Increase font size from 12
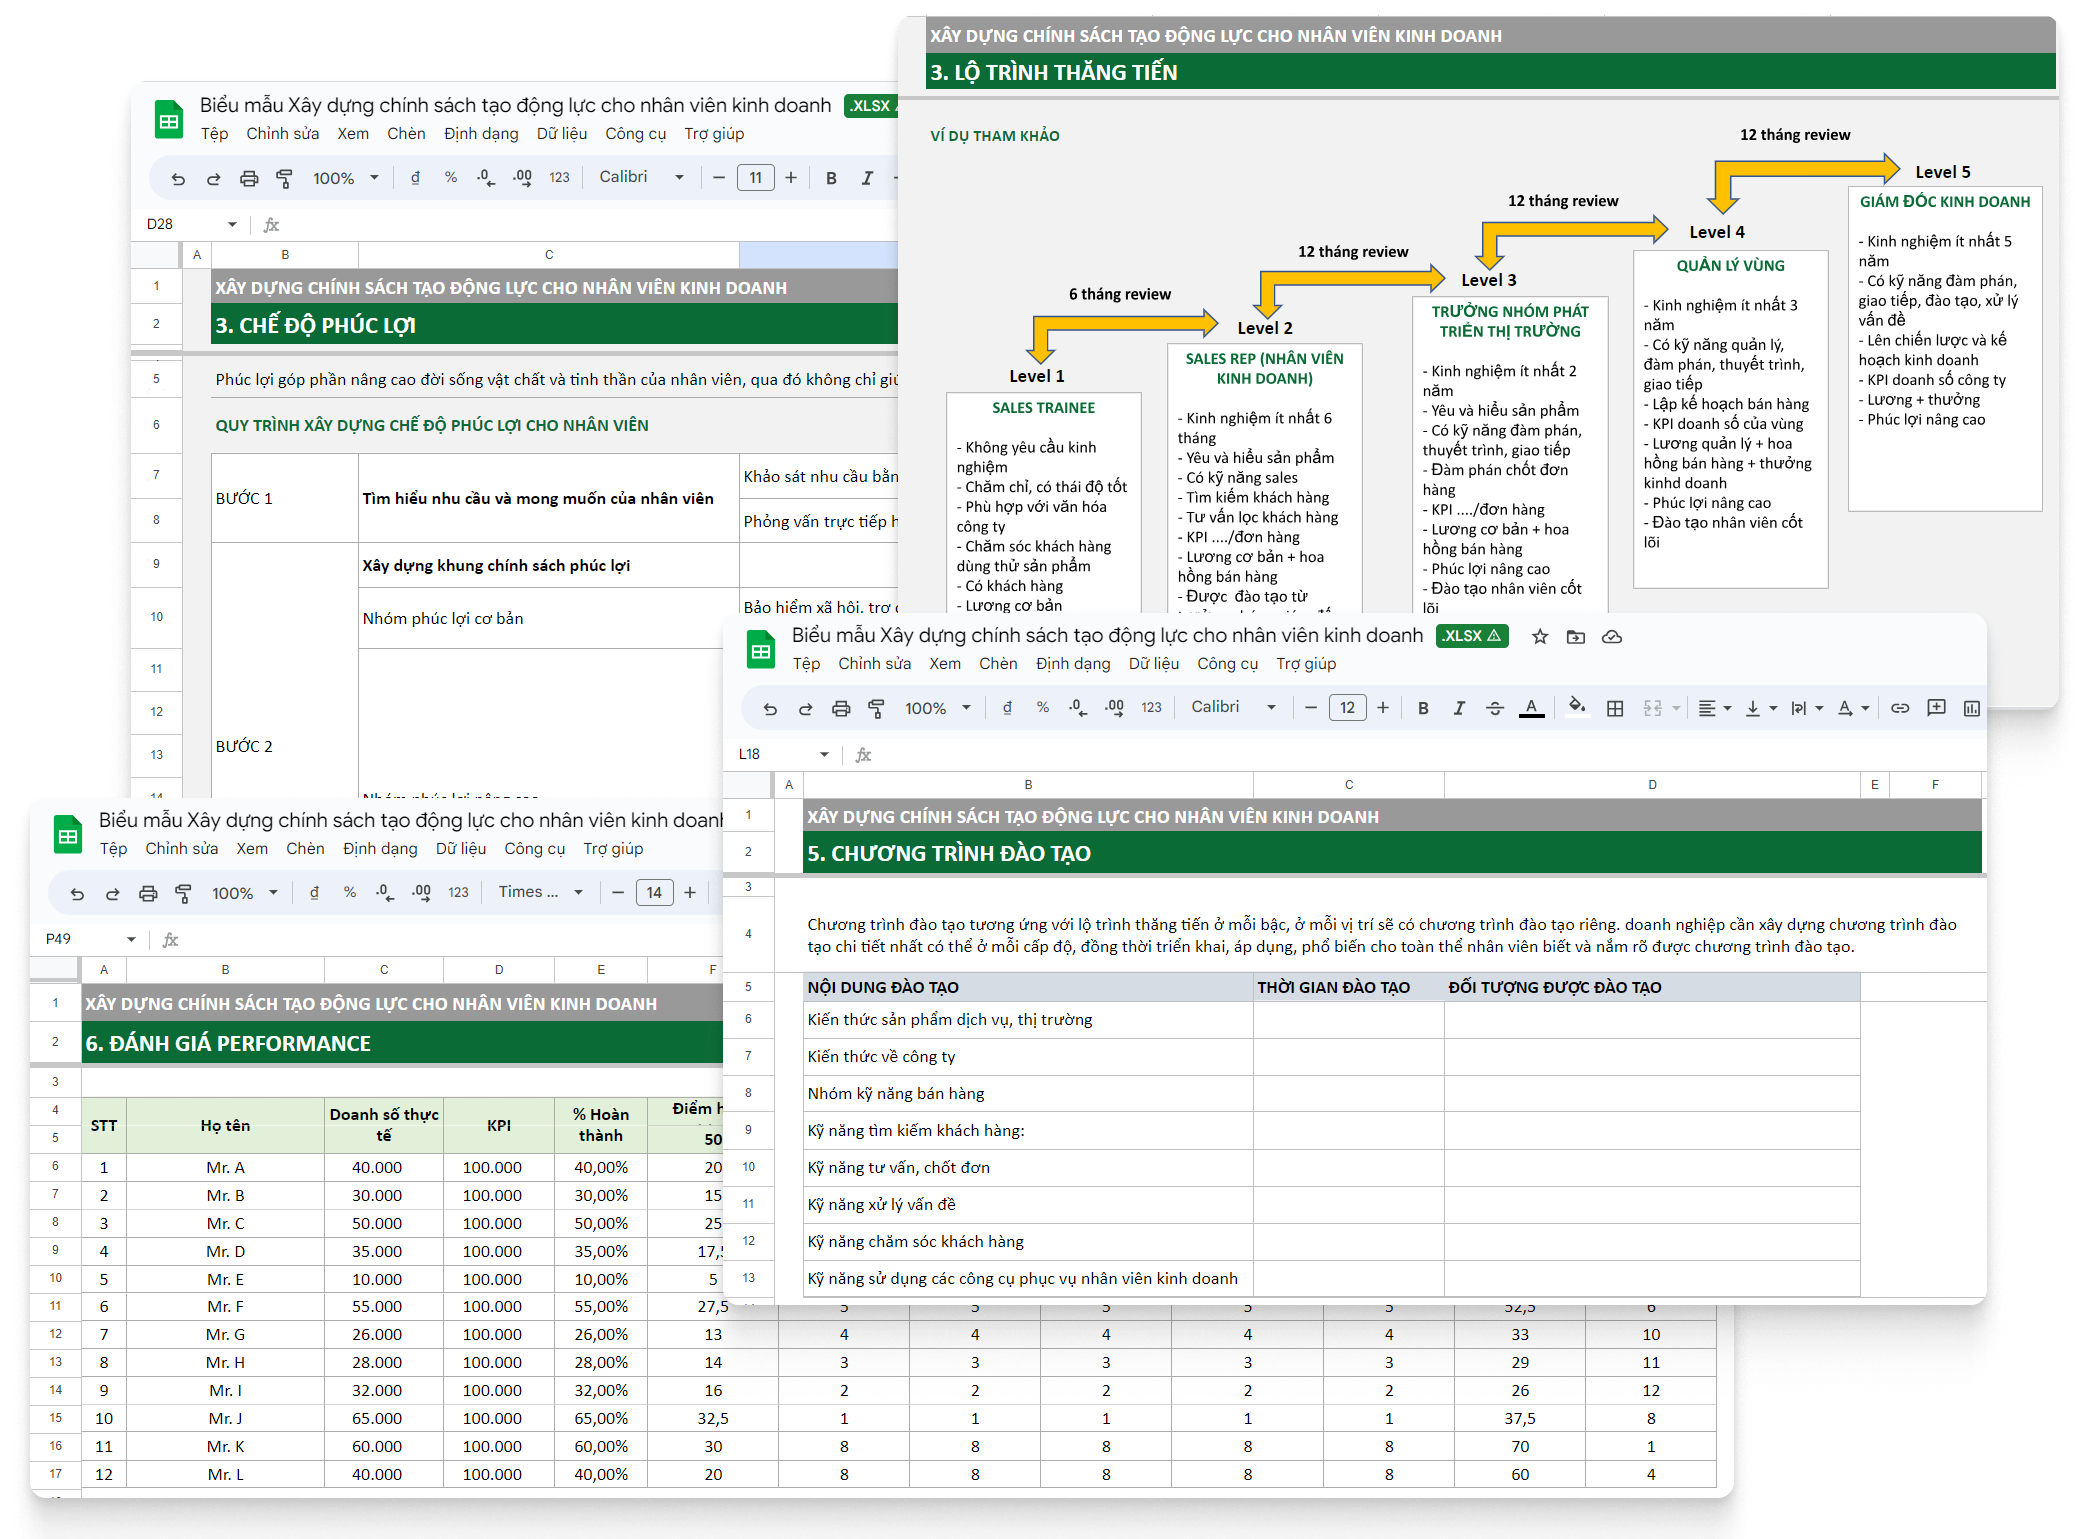 pyautogui.click(x=1383, y=708)
